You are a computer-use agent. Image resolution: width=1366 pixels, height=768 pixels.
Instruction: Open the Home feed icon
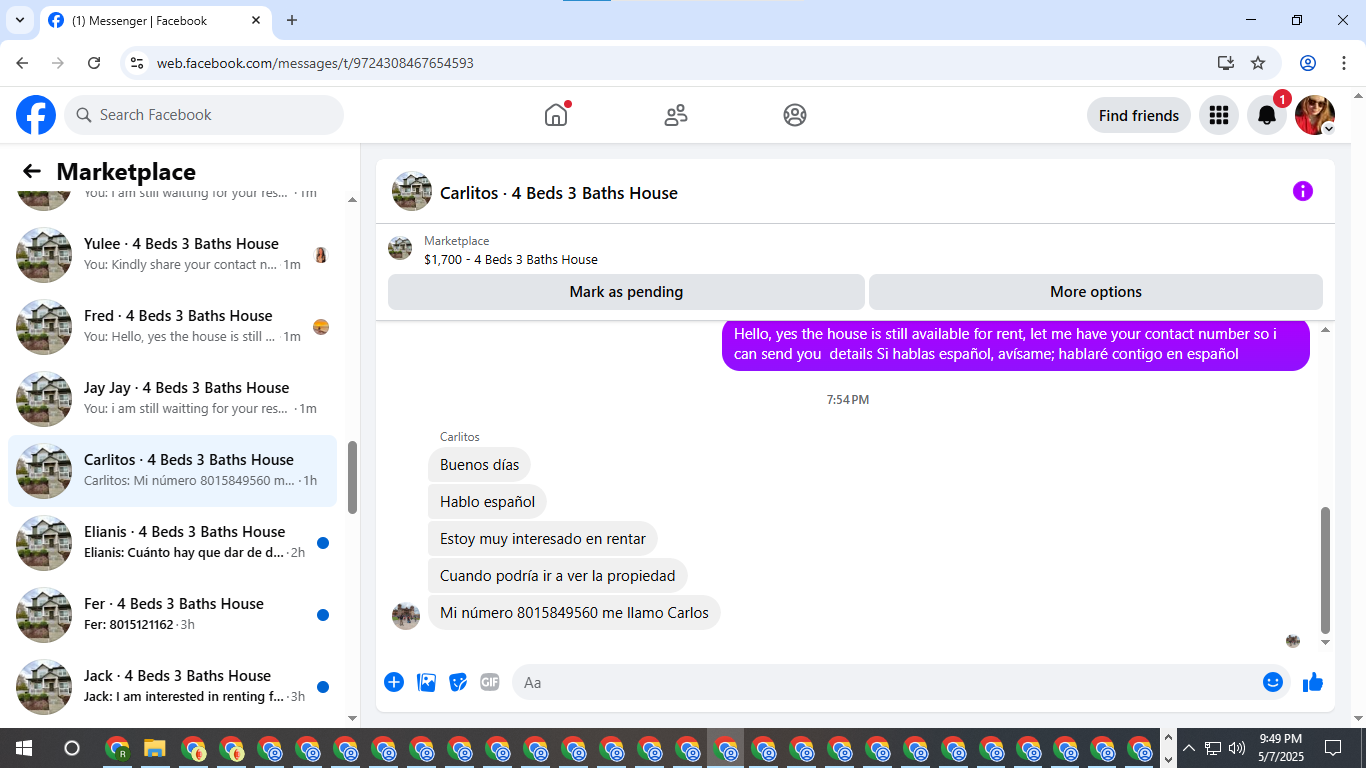click(556, 115)
